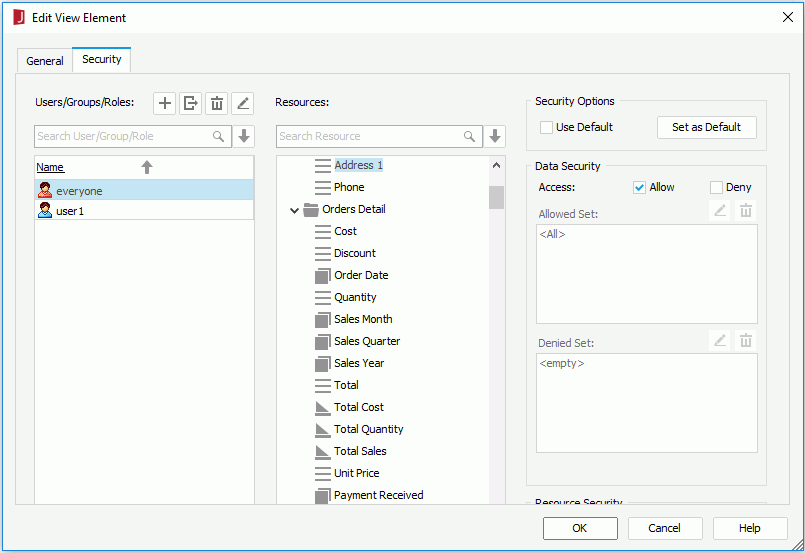The height and width of the screenshot is (553, 805).
Task: Select the Total resource
Action: pyautogui.click(x=347, y=386)
